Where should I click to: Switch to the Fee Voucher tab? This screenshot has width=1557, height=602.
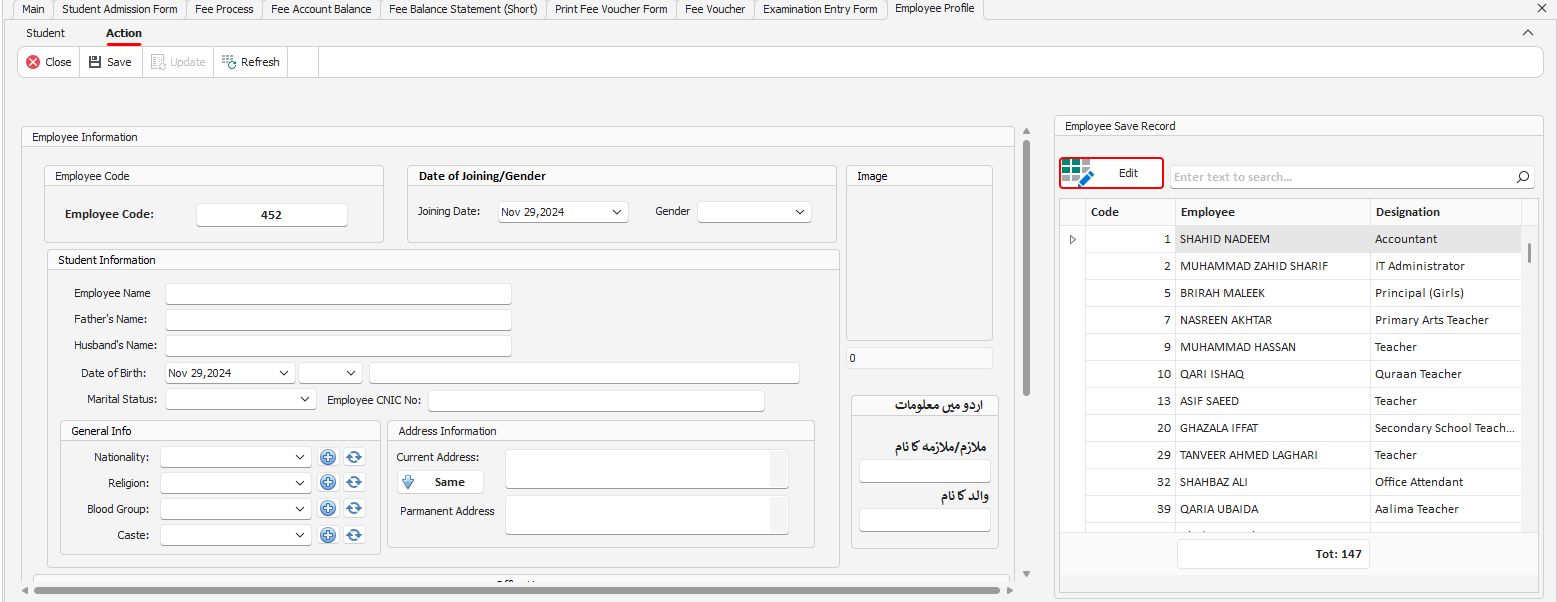tap(714, 9)
